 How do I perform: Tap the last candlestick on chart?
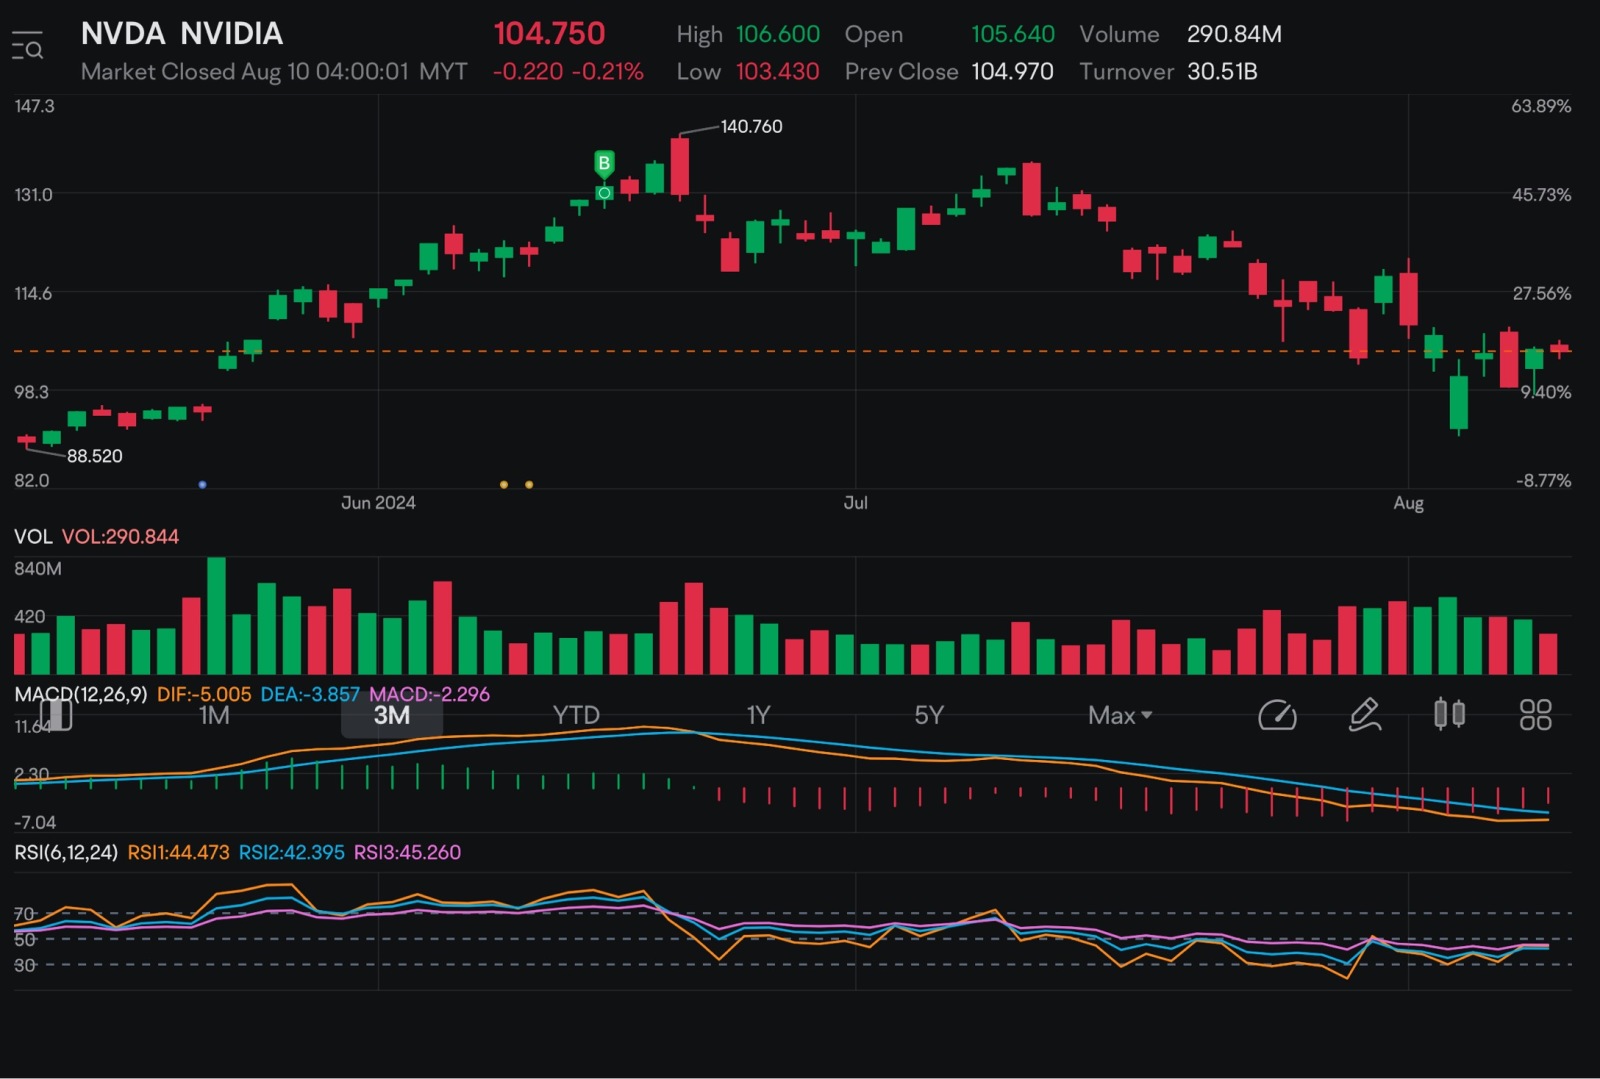pos(1560,349)
